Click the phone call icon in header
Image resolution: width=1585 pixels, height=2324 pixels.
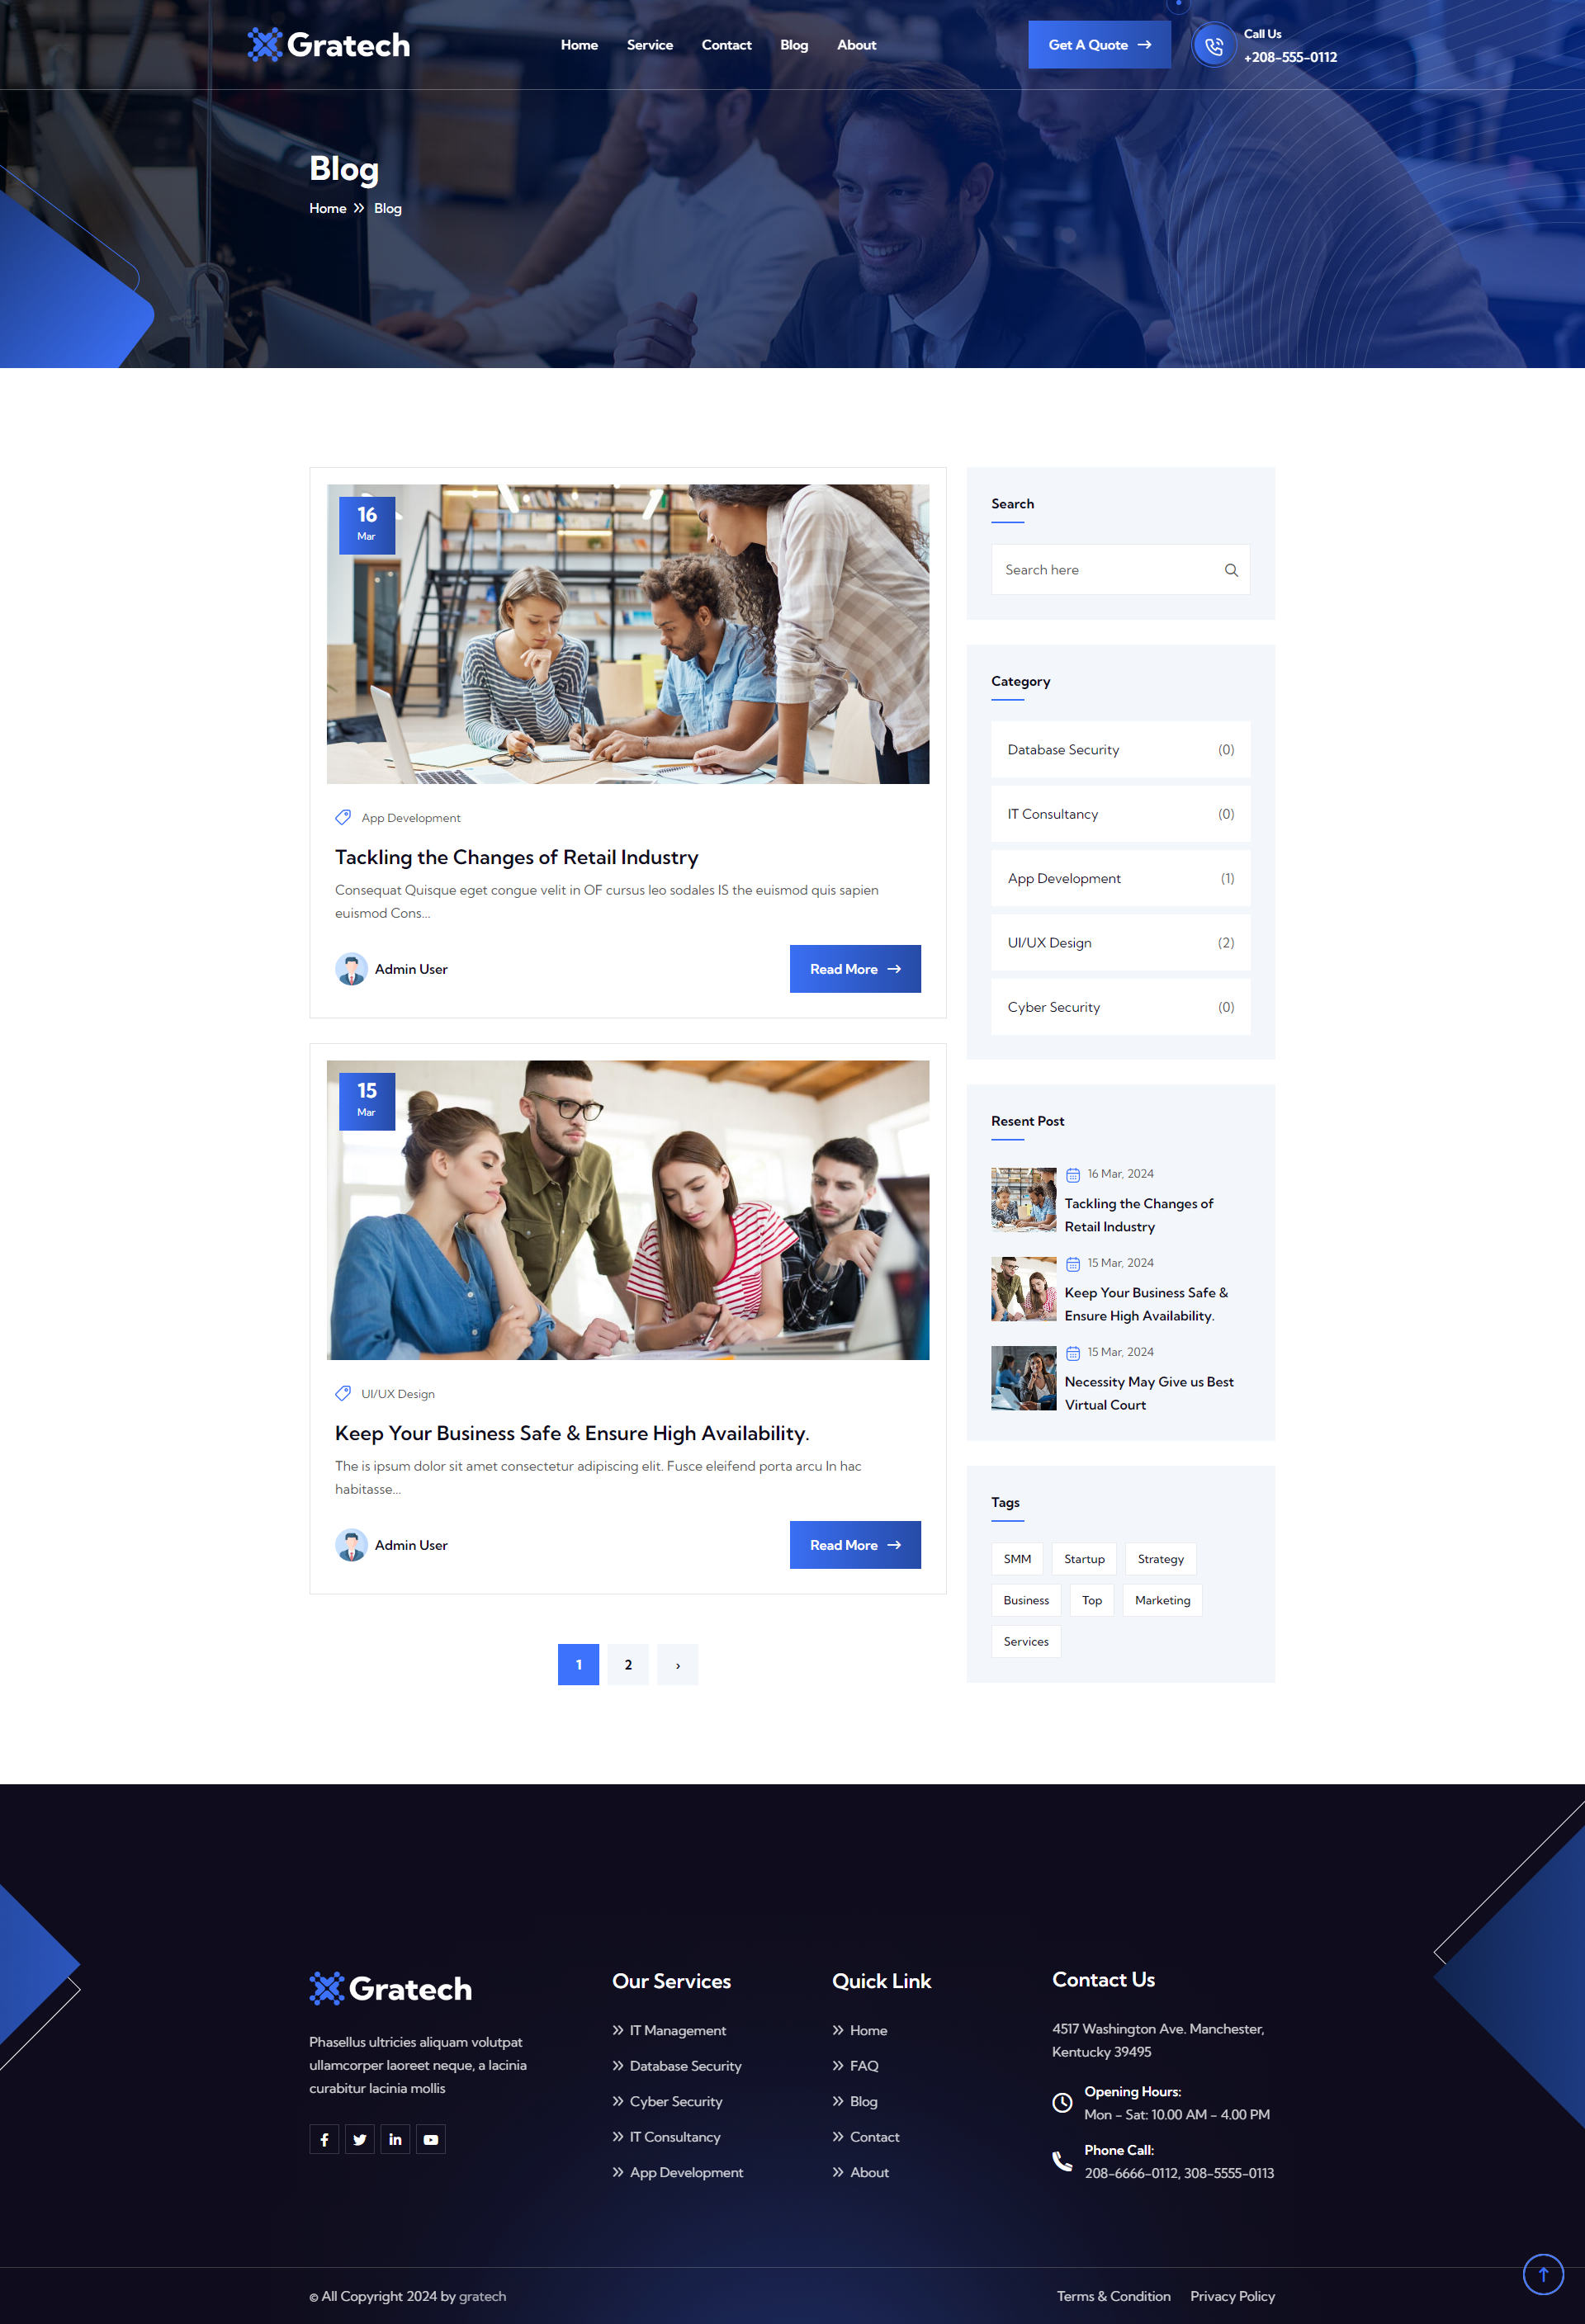1213,46
